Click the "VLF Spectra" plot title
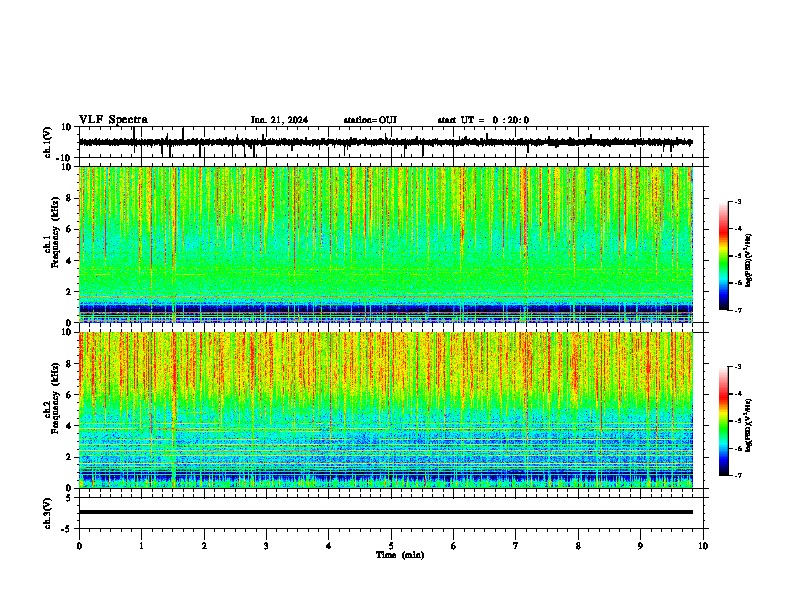The height and width of the screenshot is (612, 792). 113,120
